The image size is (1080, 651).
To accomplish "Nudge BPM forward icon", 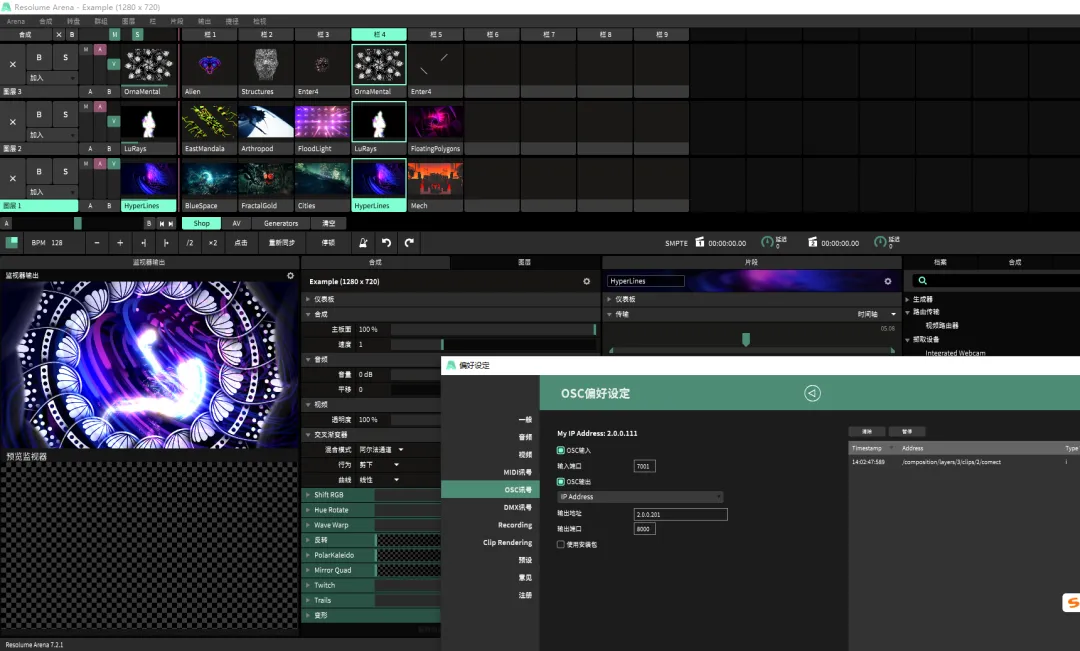I will tap(166, 242).
